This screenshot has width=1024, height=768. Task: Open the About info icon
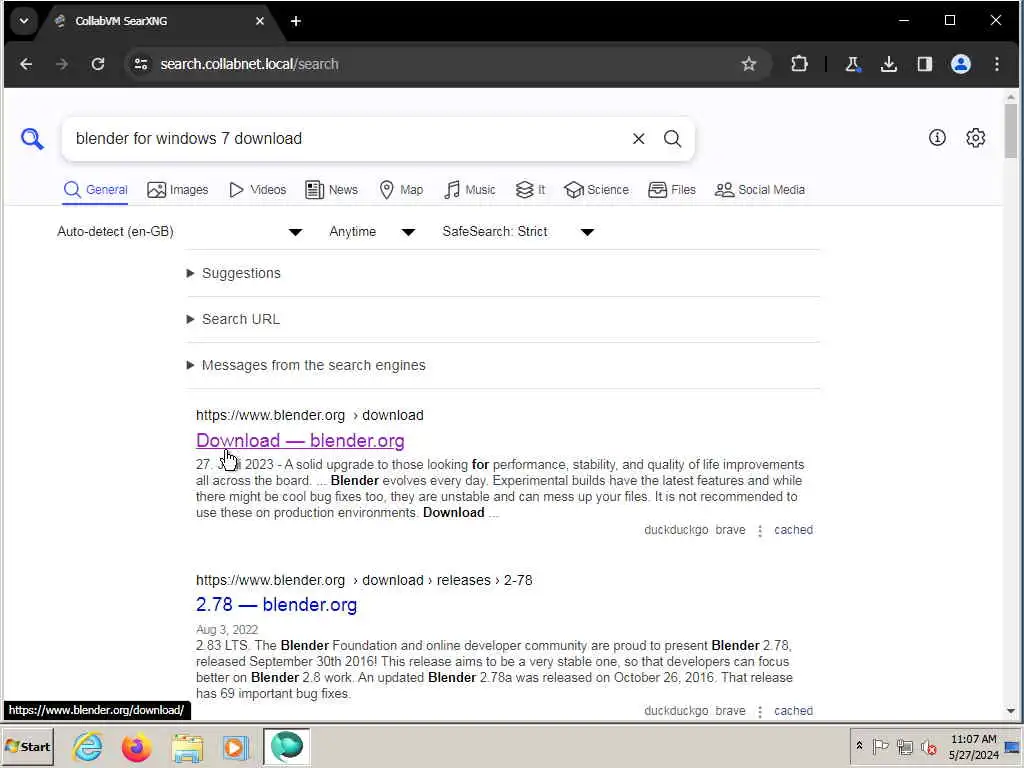click(937, 137)
